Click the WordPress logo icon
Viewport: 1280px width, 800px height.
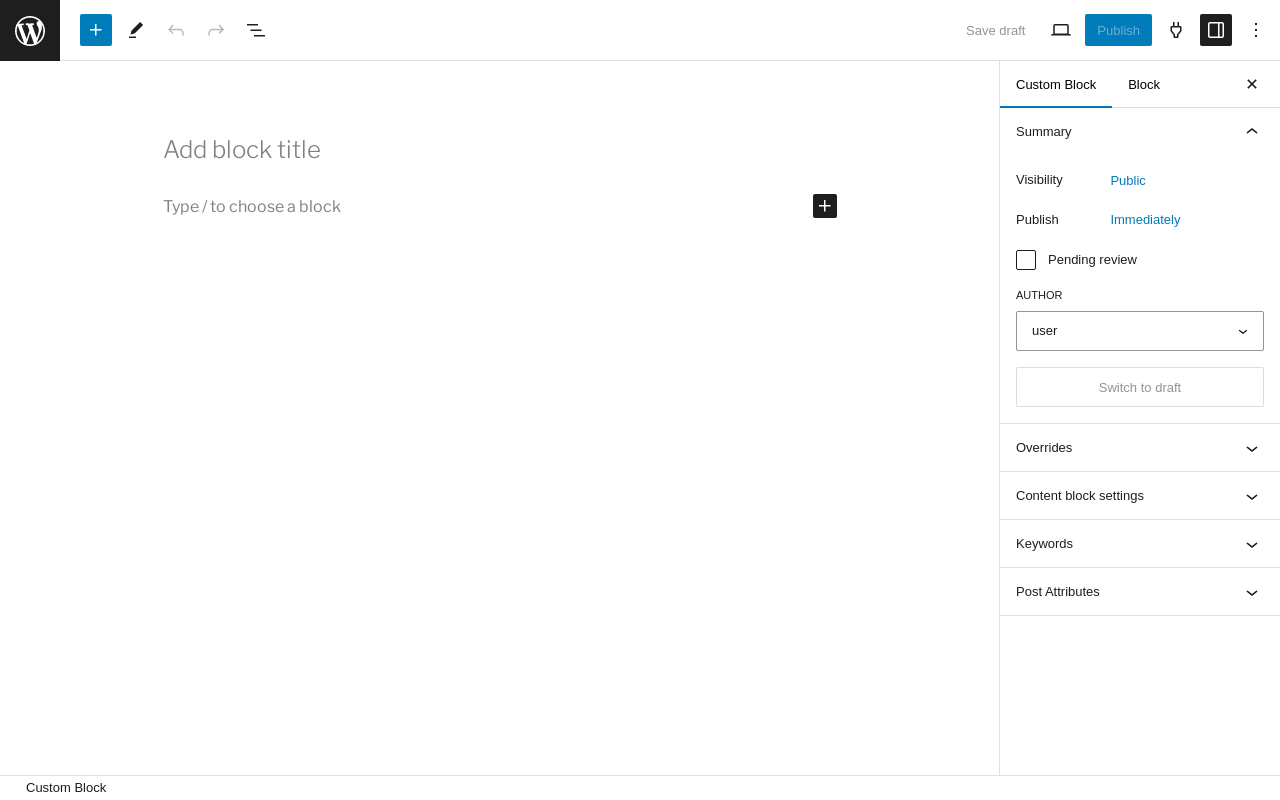(30, 30)
